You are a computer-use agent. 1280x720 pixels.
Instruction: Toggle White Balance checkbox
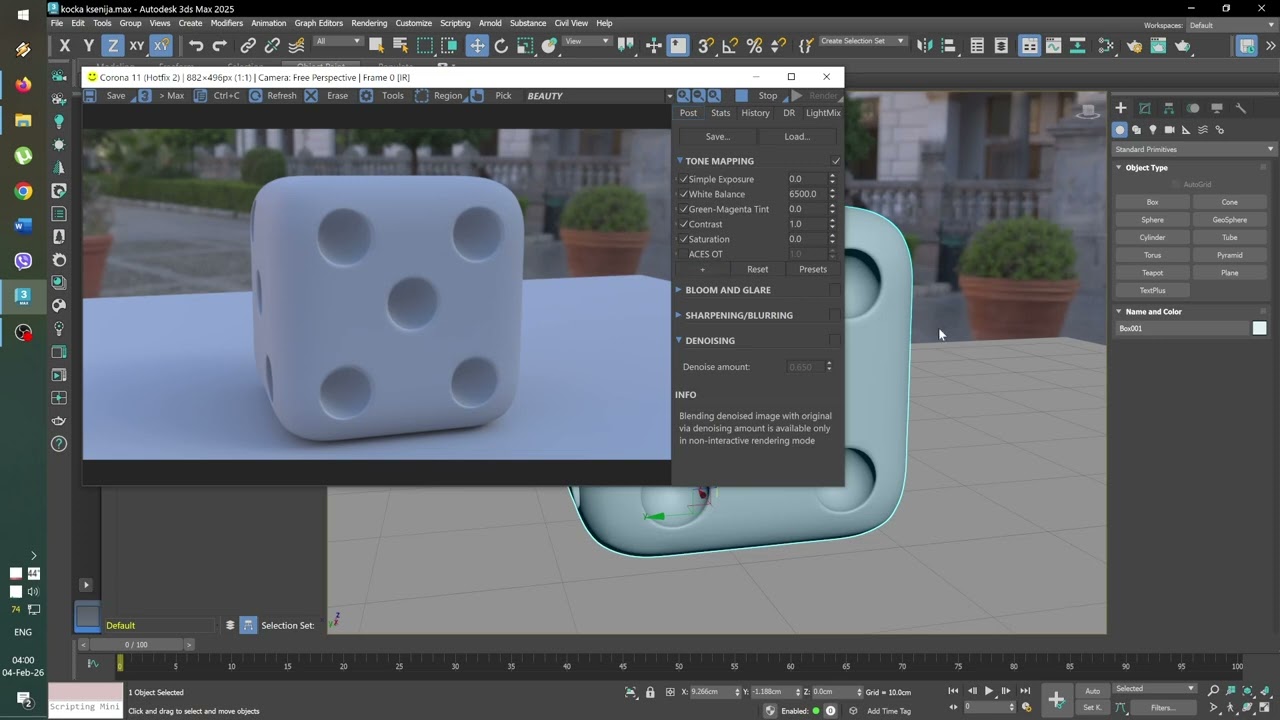point(683,194)
